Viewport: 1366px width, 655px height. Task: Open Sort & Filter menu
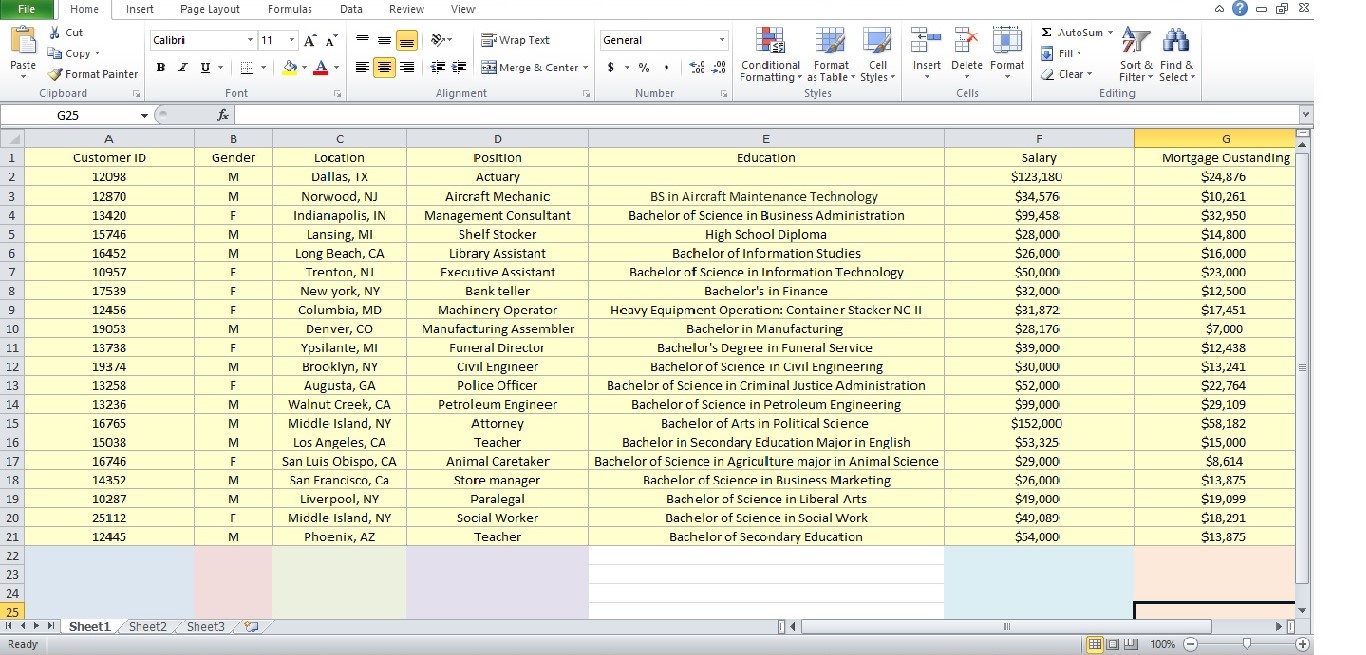(x=1136, y=55)
